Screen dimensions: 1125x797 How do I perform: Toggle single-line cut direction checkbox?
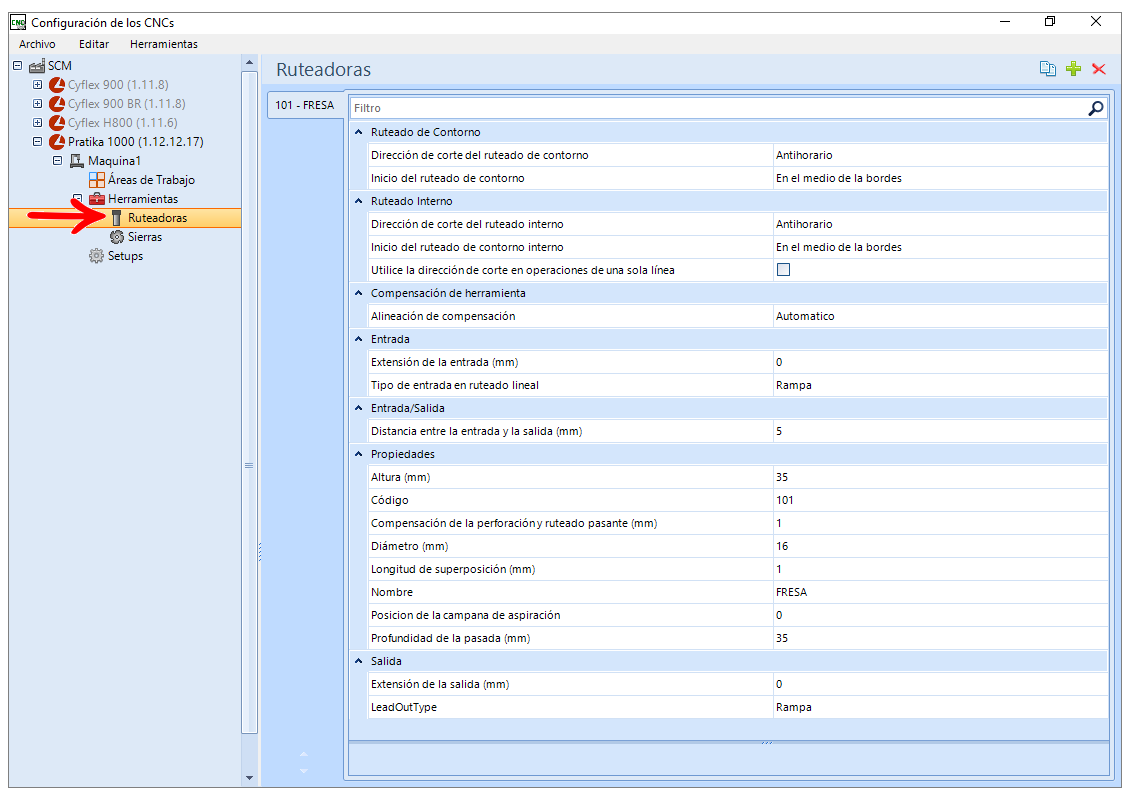pyautogui.click(x=783, y=270)
